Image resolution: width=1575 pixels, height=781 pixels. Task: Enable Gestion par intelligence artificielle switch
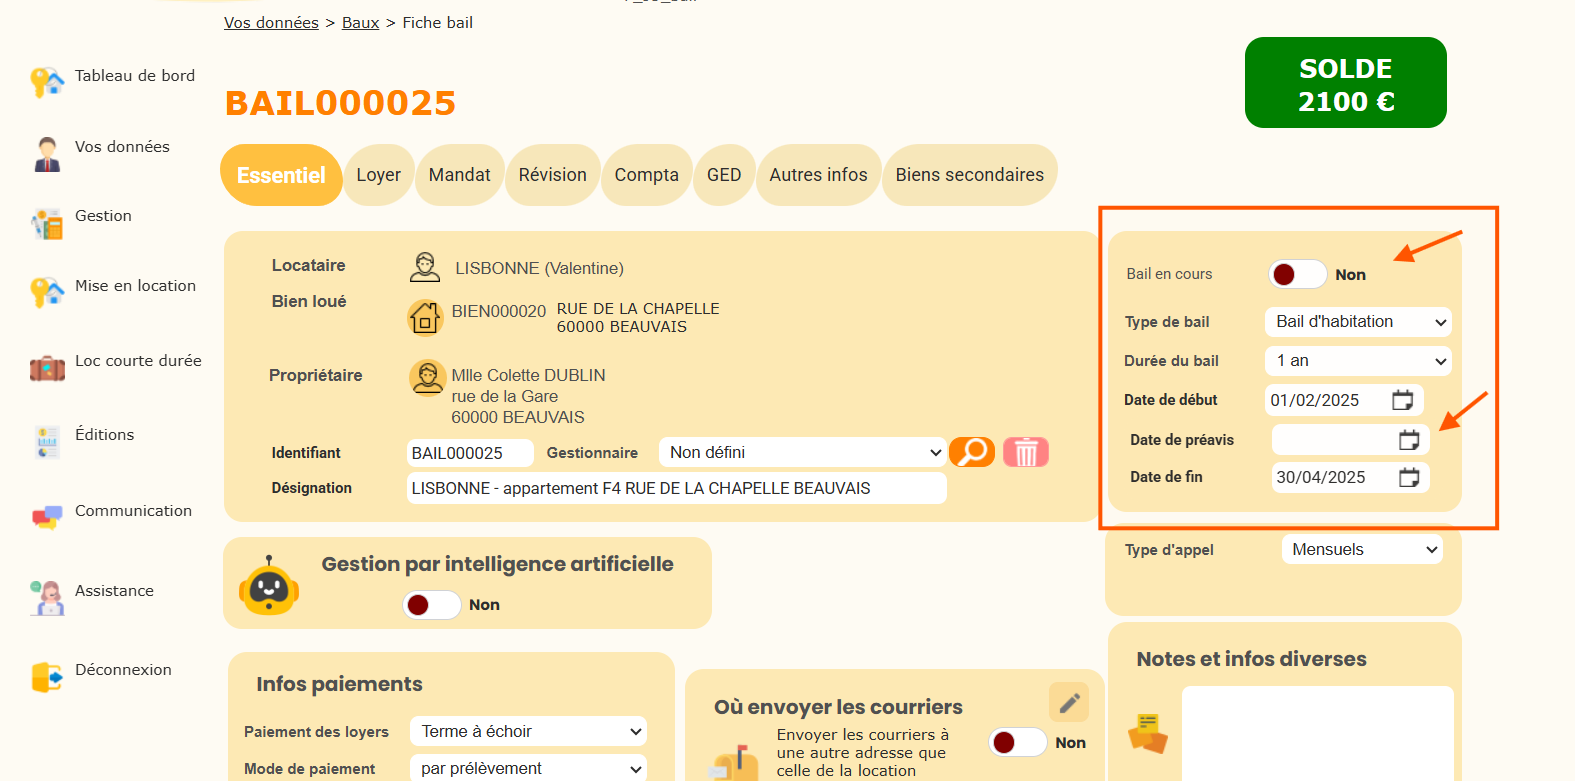[x=431, y=605]
